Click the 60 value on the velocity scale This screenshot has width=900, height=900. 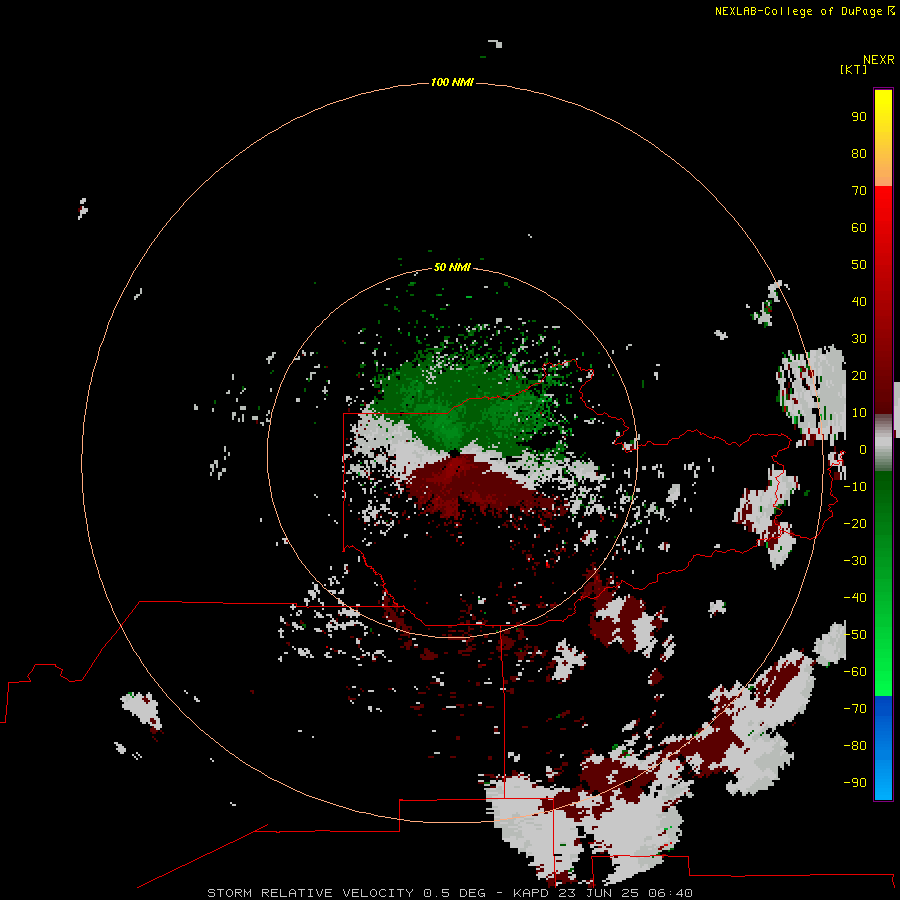[859, 227]
